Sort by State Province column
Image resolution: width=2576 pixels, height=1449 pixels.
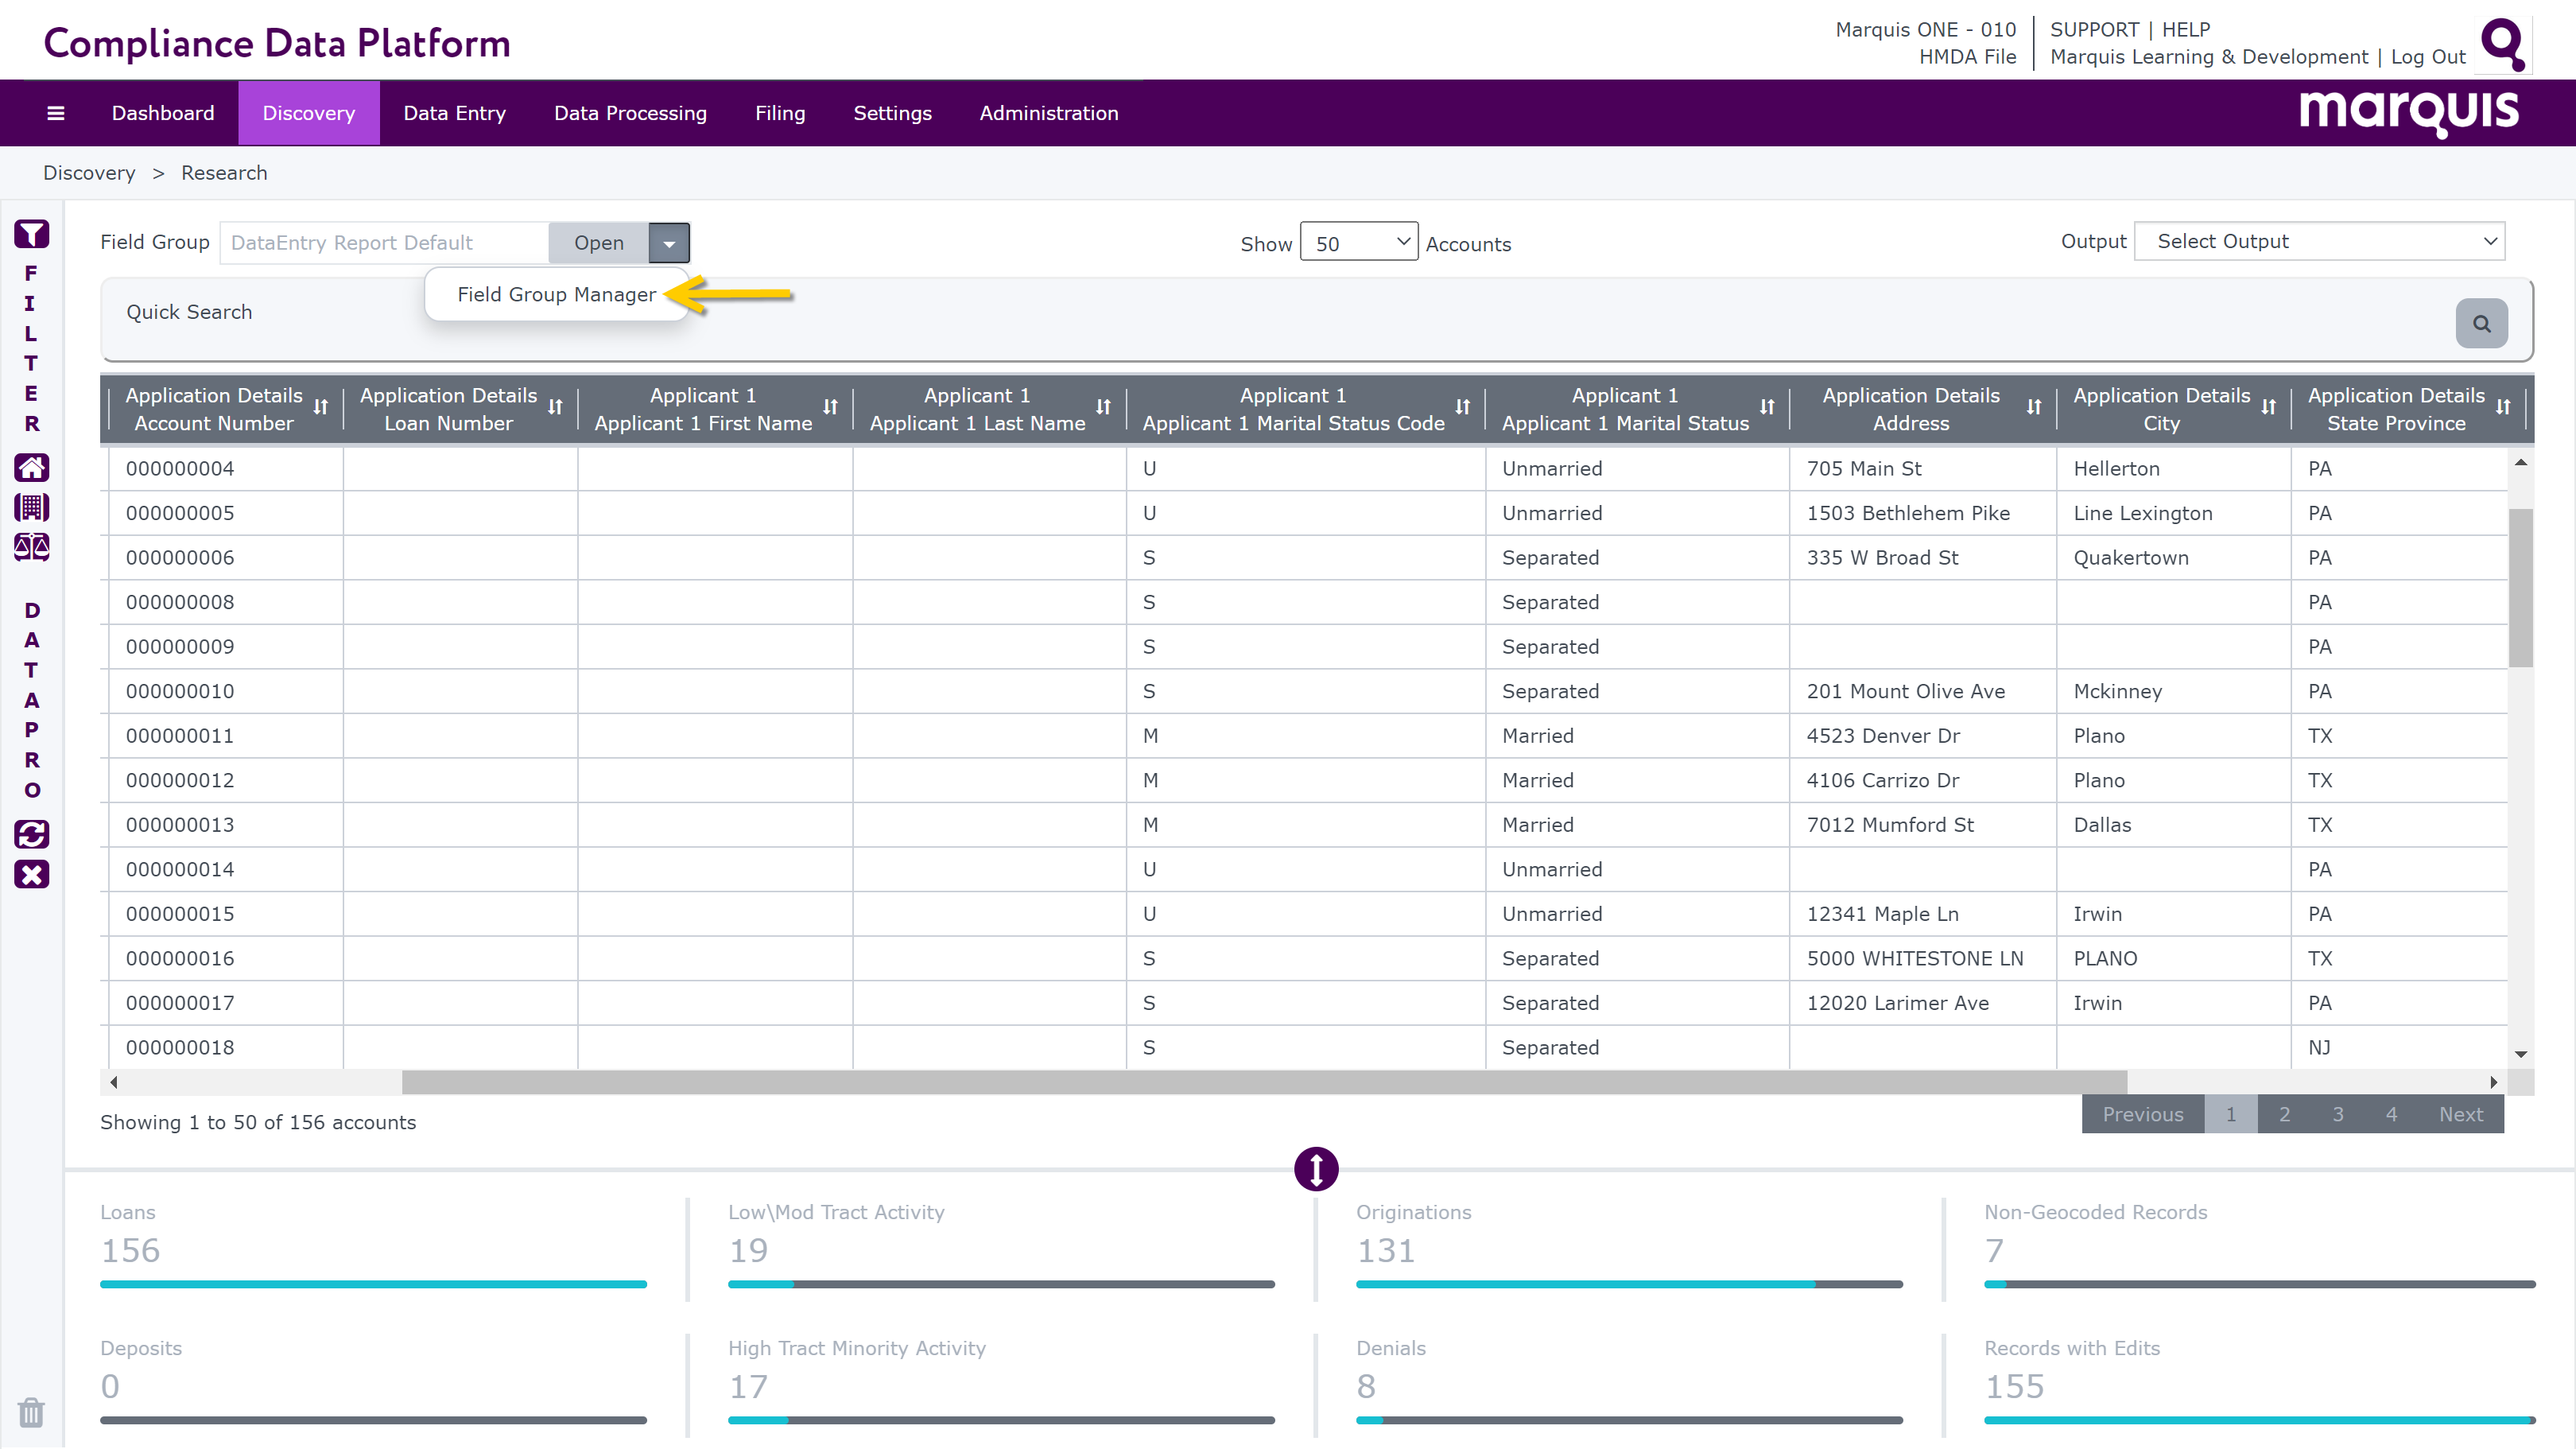click(2503, 407)
